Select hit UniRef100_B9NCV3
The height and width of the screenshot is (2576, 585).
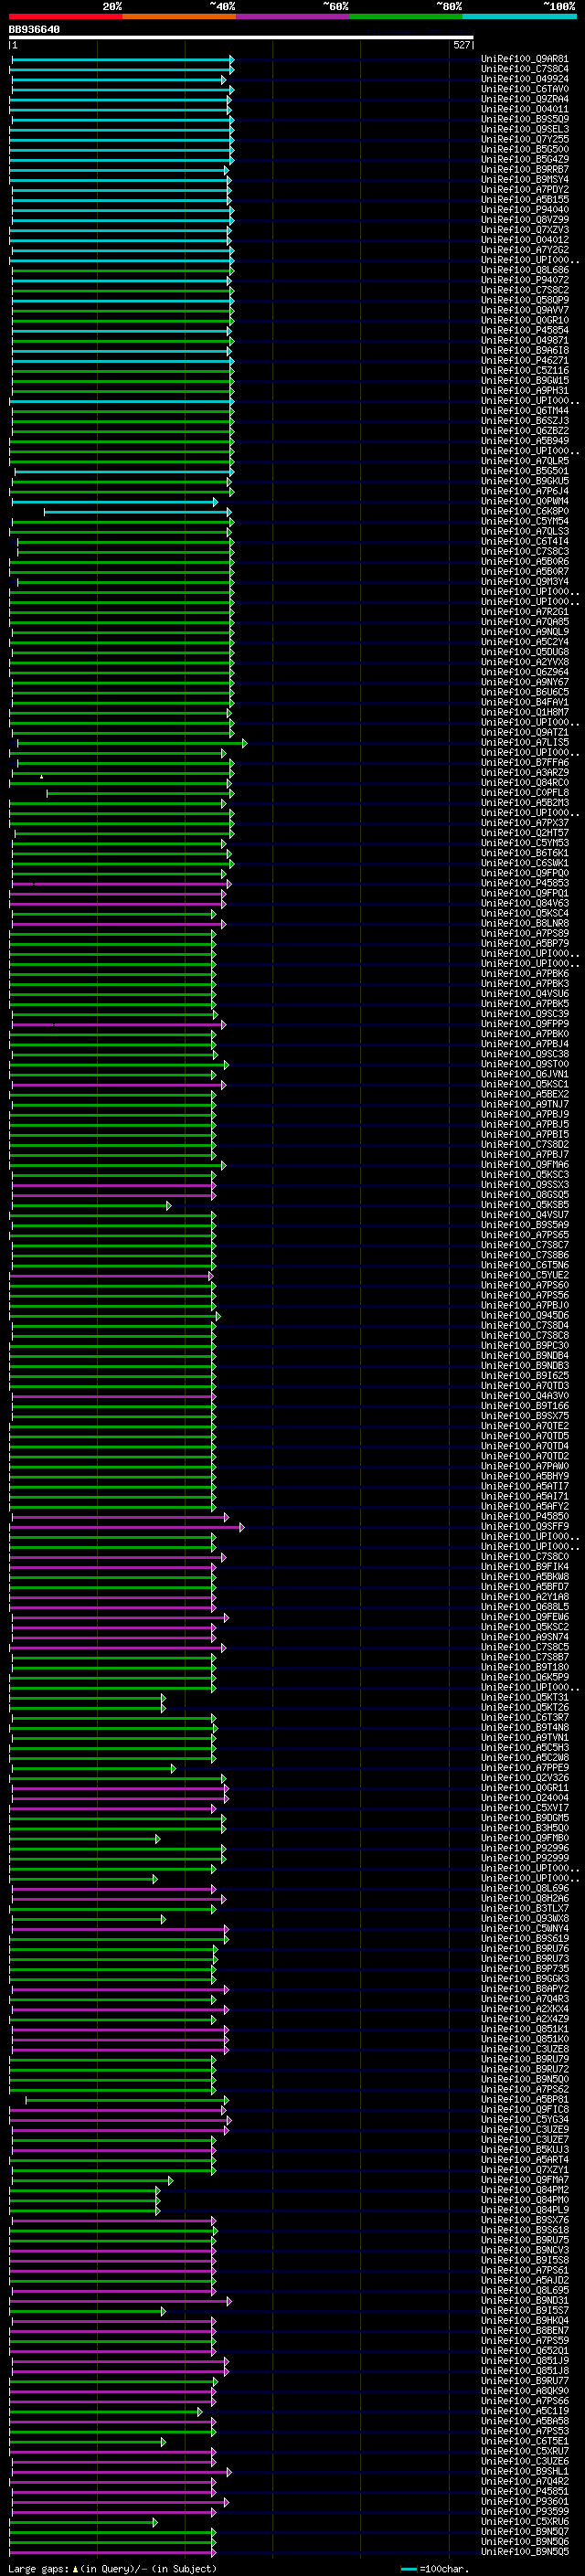525,2250
